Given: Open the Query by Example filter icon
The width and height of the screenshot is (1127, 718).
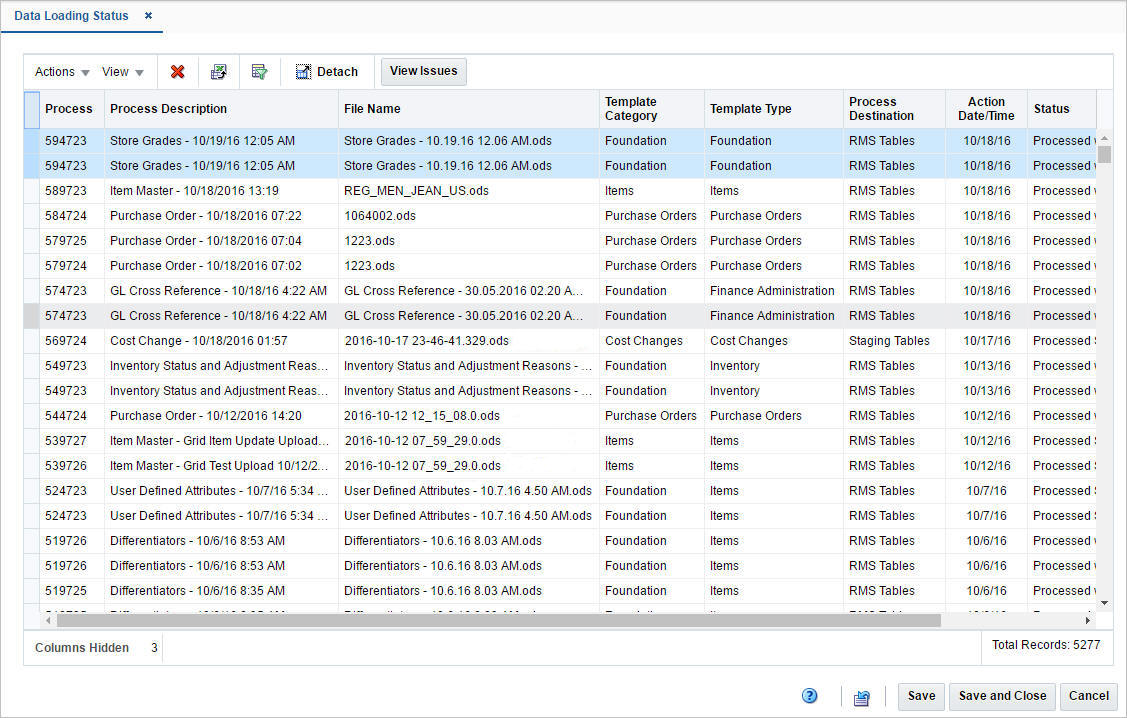Looking at the screenshot, I should [x=259, y=71].
